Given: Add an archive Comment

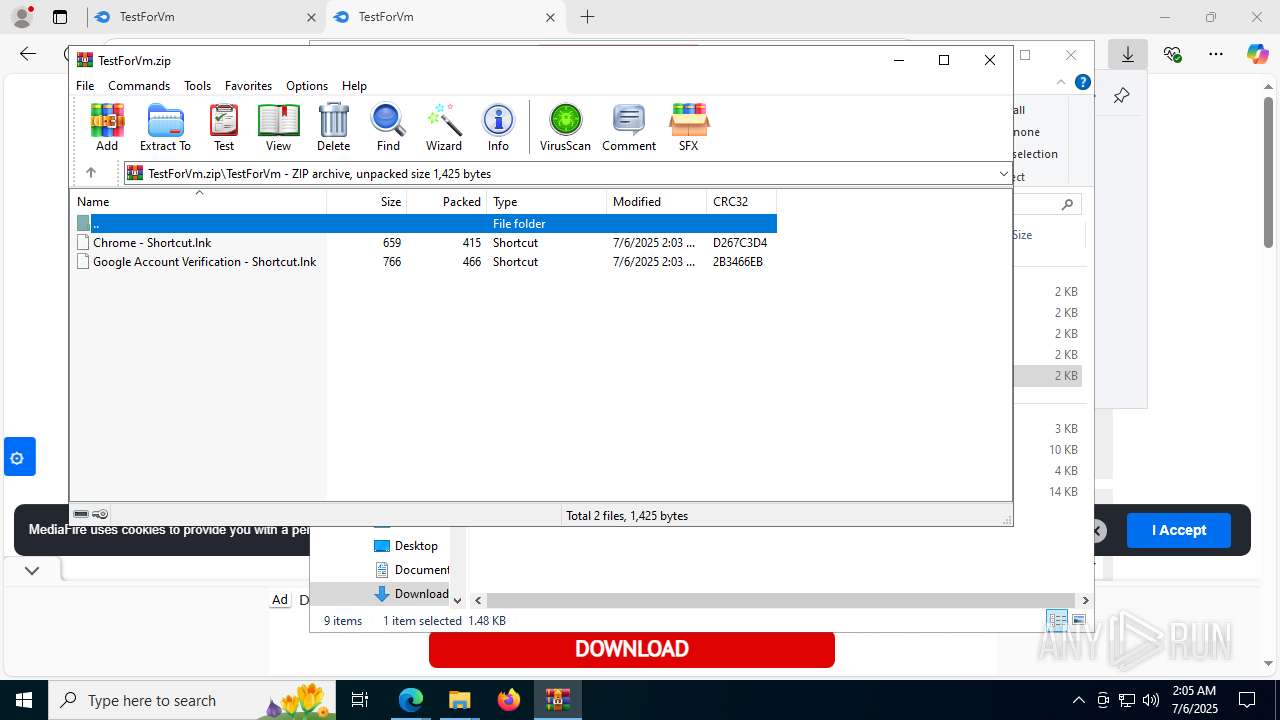Looking at the screenshot, I should (629, 127).
